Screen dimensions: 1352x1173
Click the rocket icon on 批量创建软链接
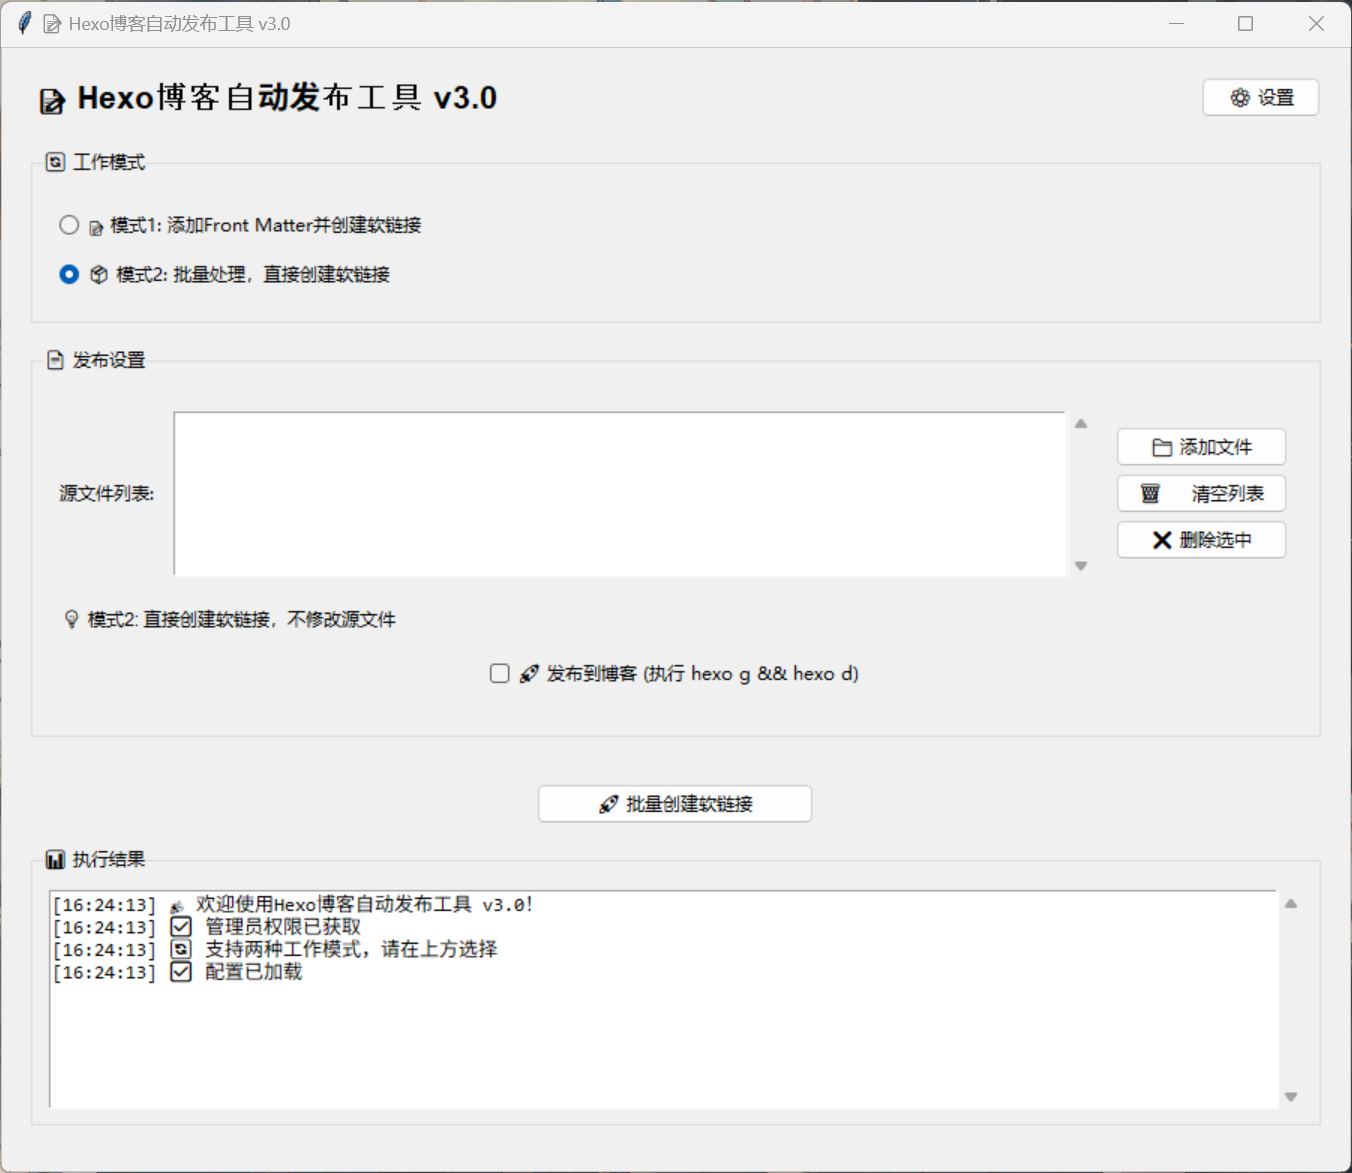(608, 804)
